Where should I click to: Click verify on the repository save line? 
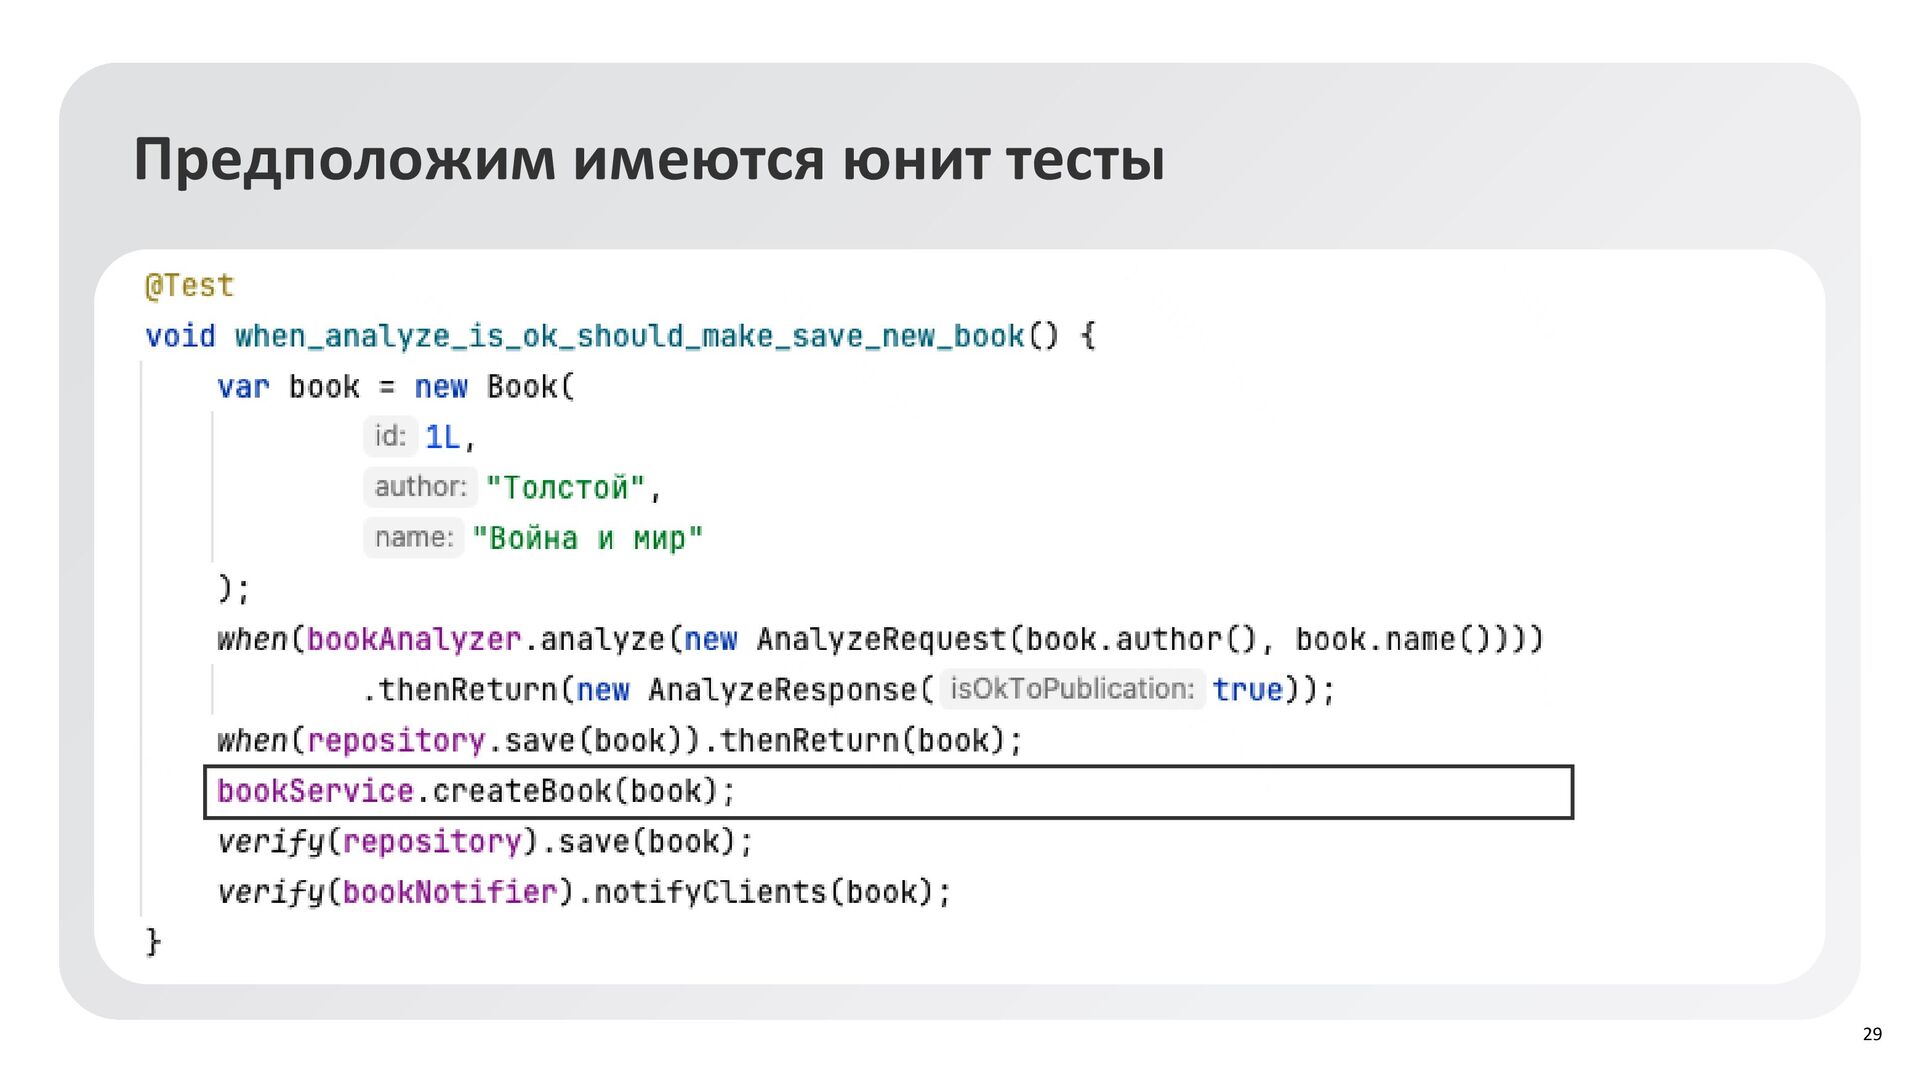tap(271, 842)
